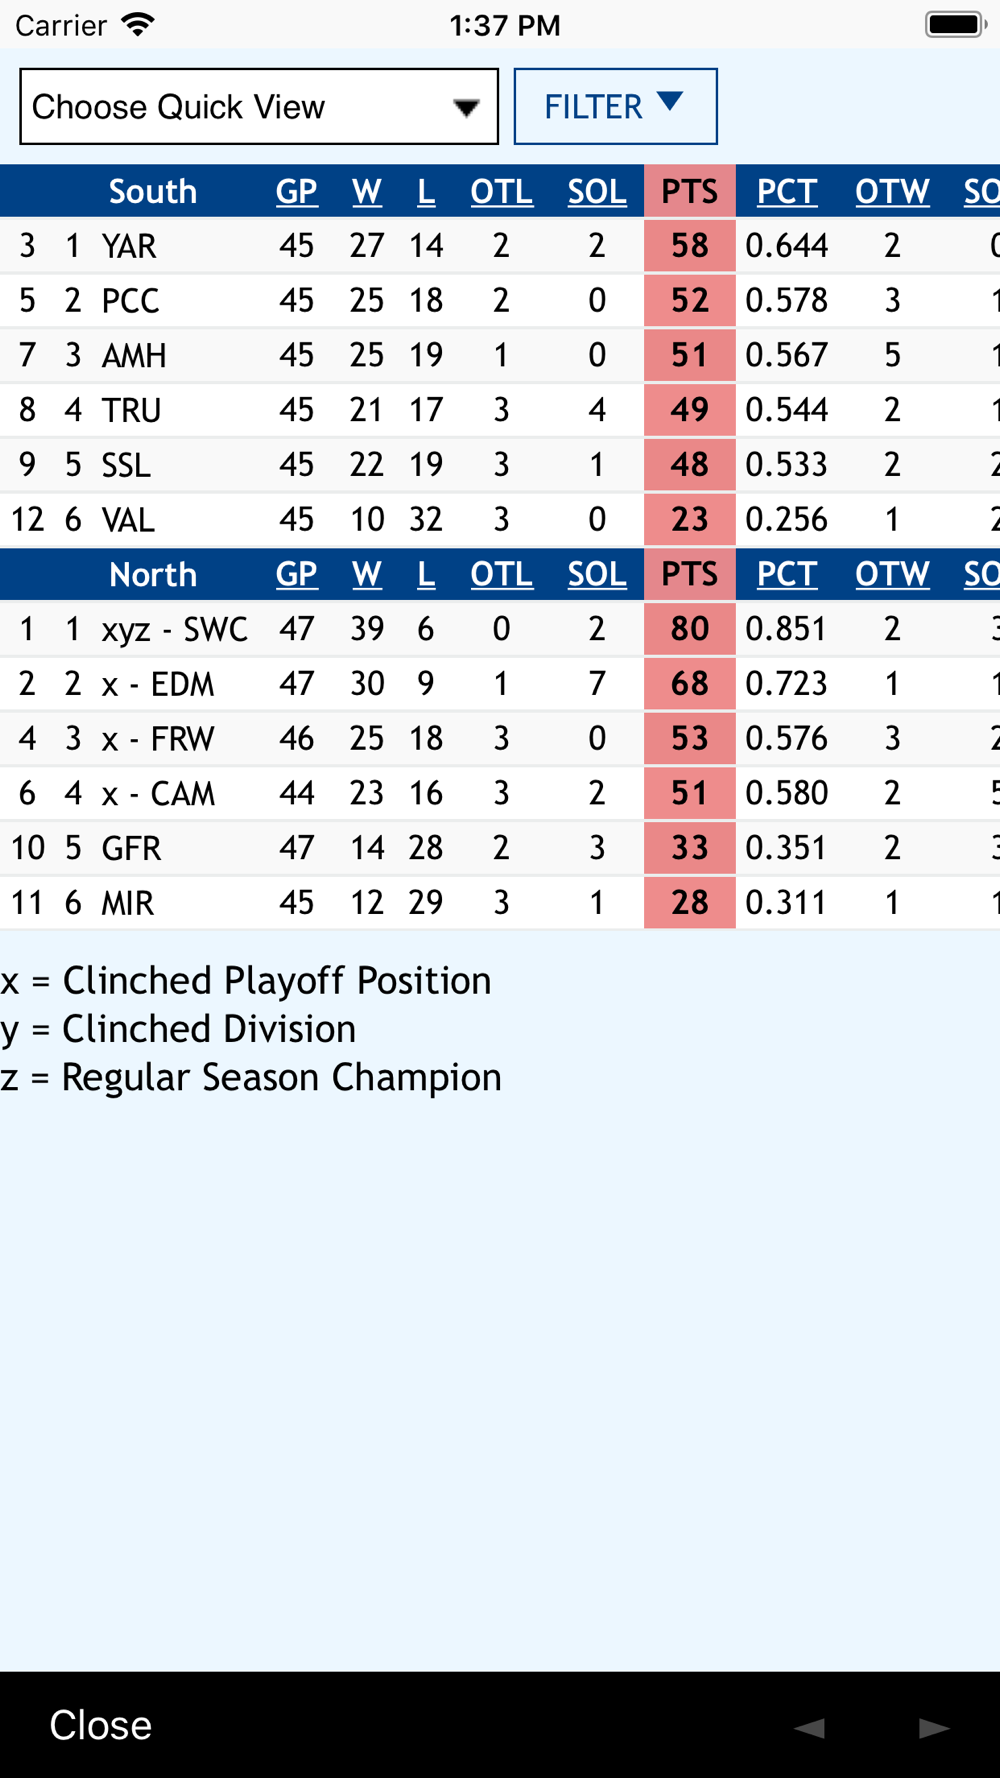The height and width of the screenshot is (1778, 1000).
Task: Sort South division by PCT
Action: click(x=787, y=192)
